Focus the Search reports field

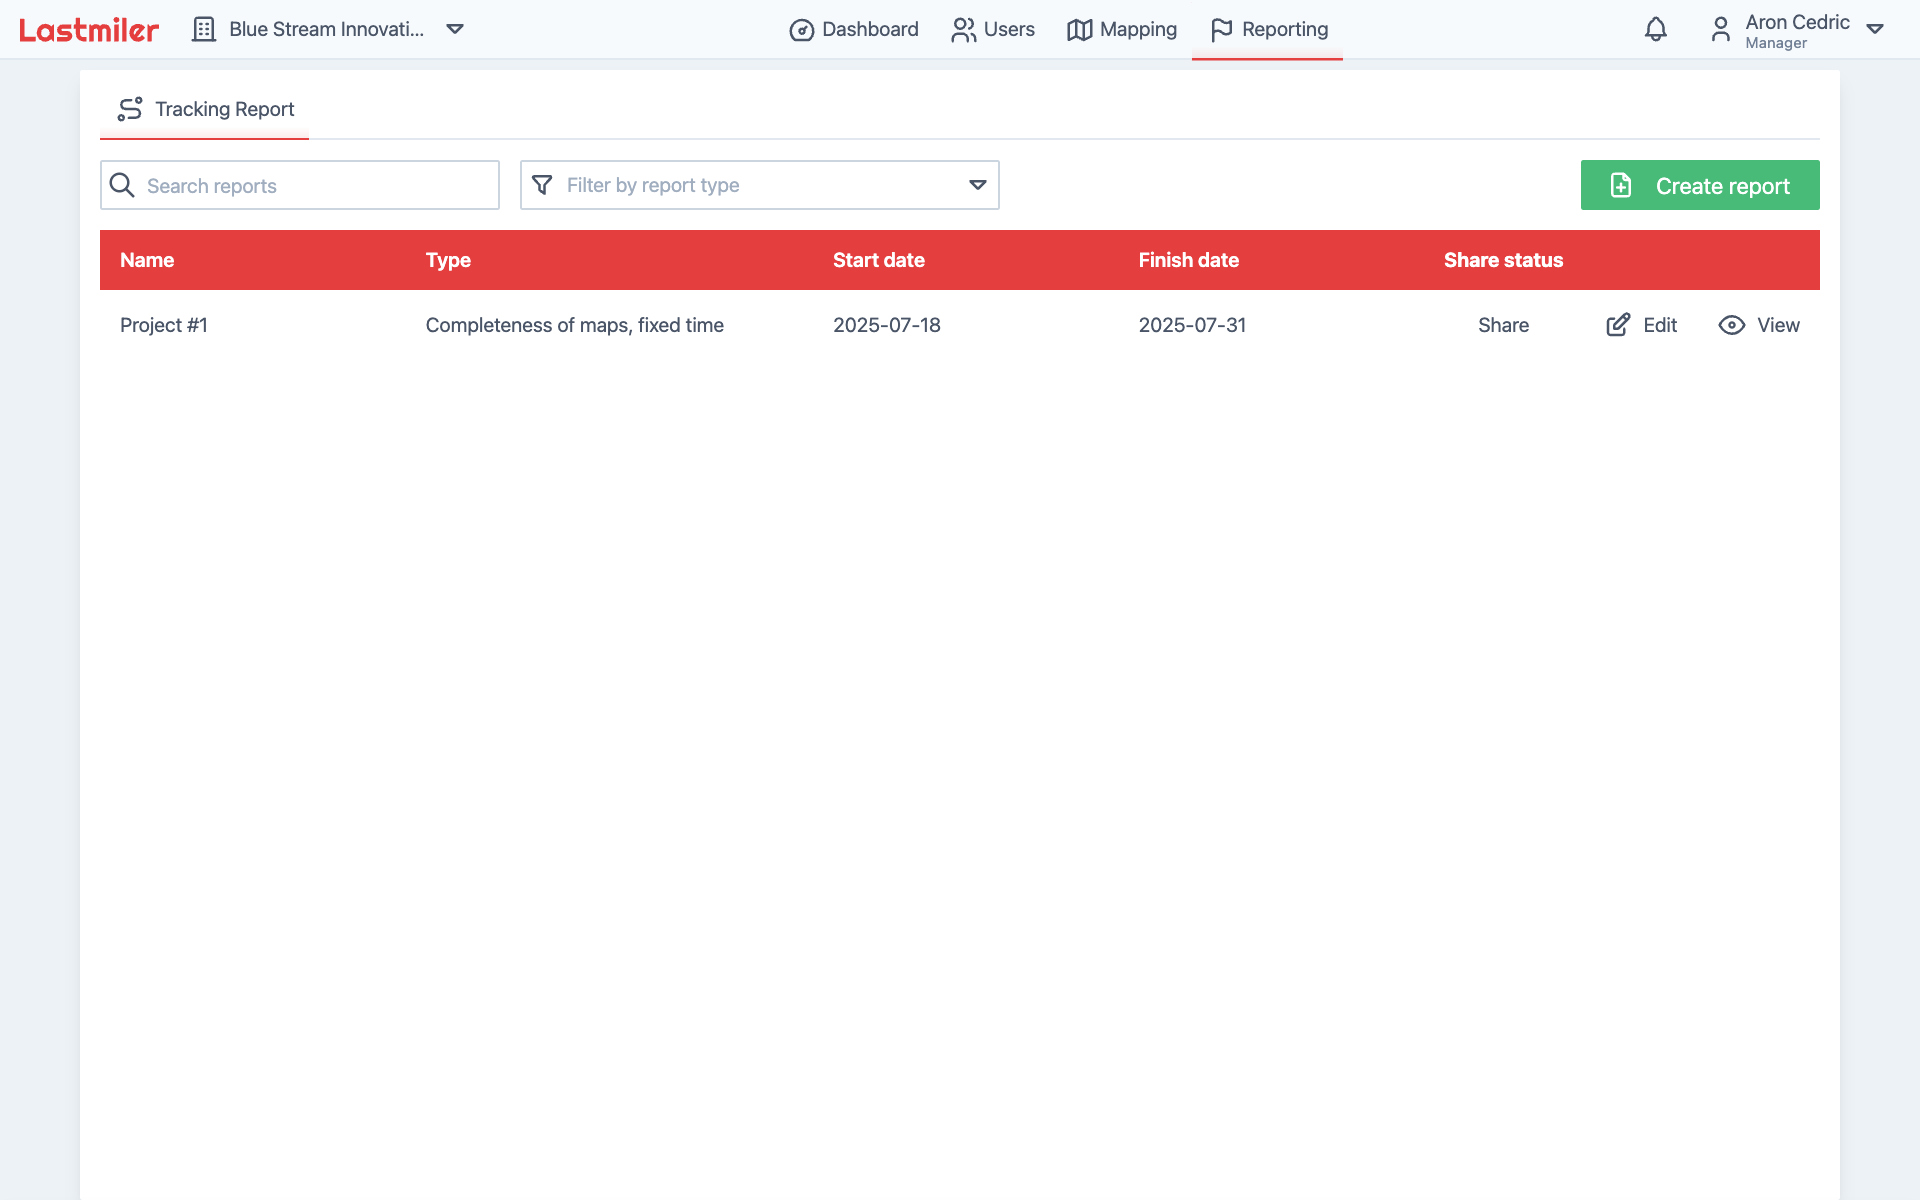[x=300, y=185]
